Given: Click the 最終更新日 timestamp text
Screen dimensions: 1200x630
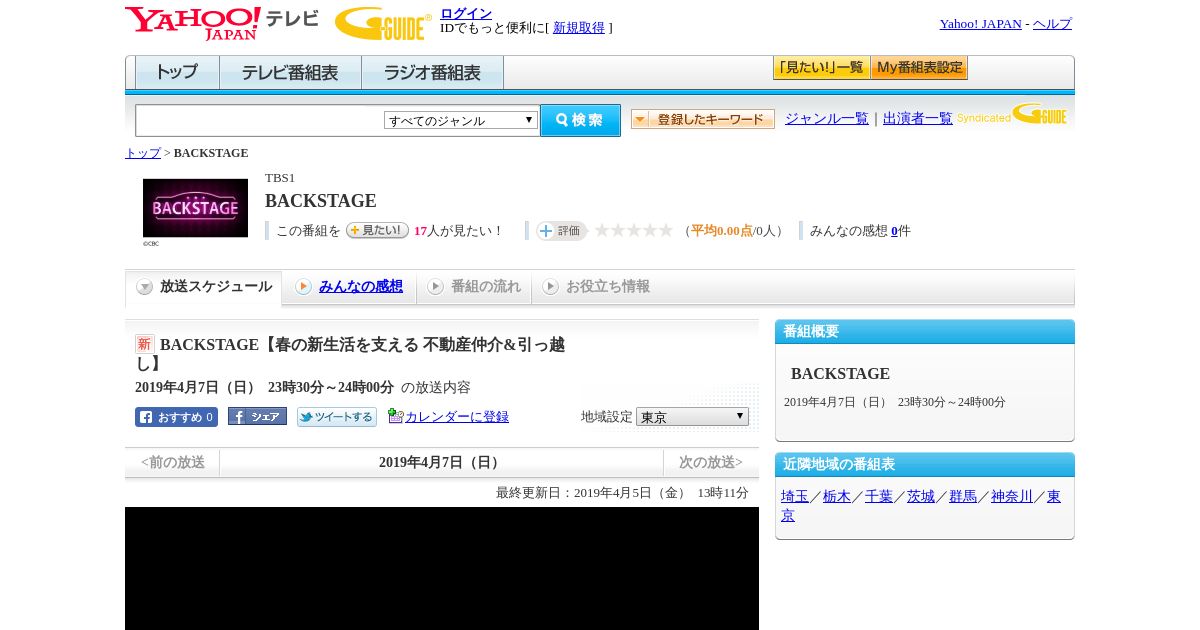Looking at the screenshot, I should (x=622, y=493).
